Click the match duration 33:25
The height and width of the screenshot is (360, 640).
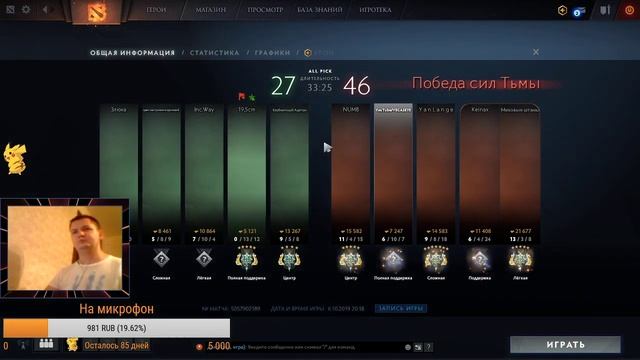[x=320, y=87]
